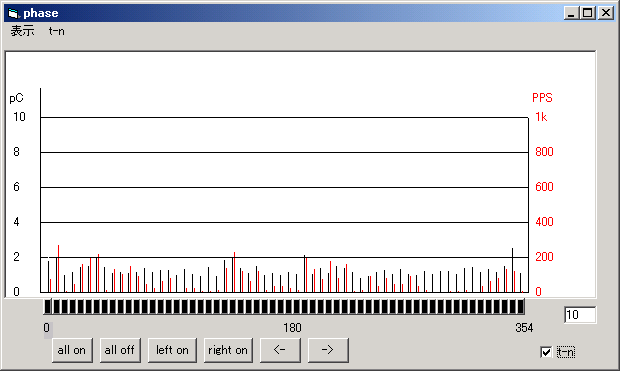Select the right on button
Image resolution: width=620 pixels, height=371 pixels.
pos(228,350)
